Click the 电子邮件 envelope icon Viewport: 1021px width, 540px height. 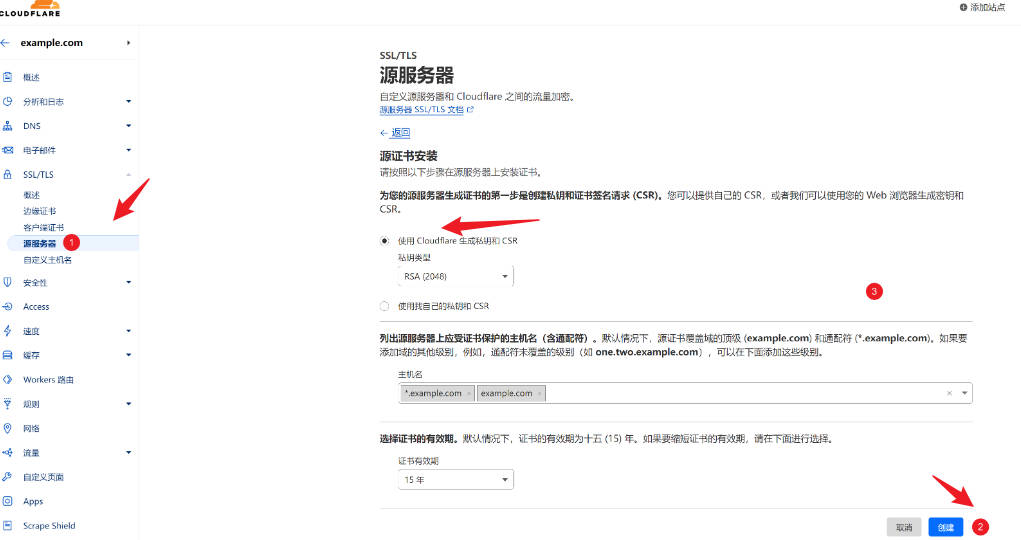(x=7, y=150)
